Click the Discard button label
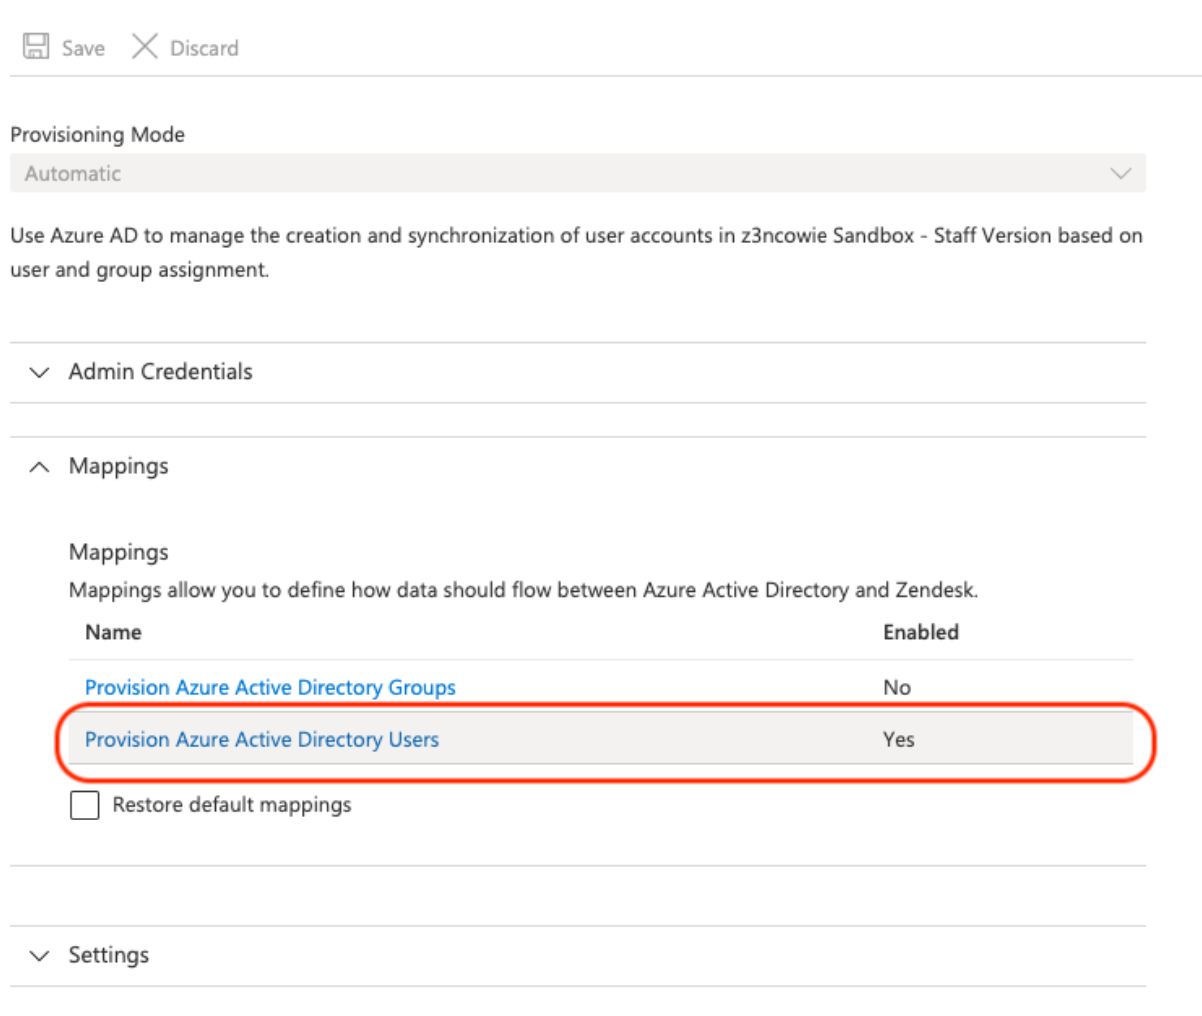Screen dimensions: 1202x1016 [x=204, y=48]
